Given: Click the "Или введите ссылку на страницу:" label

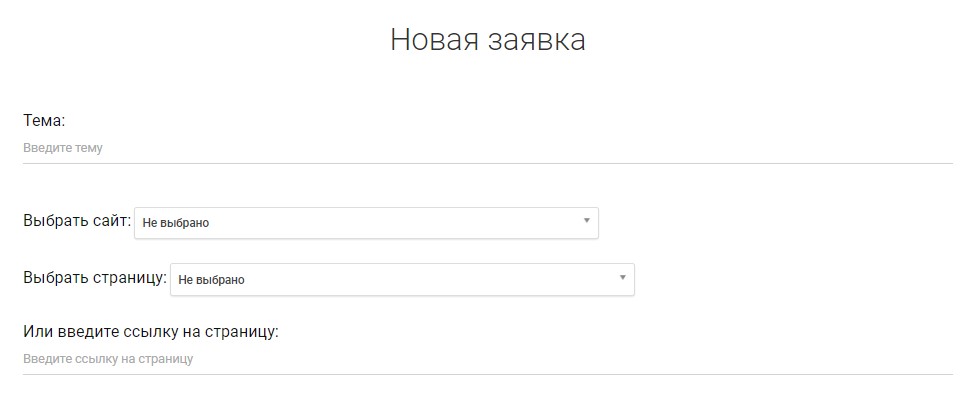Looking at the screenshot, I should (150, 331).
